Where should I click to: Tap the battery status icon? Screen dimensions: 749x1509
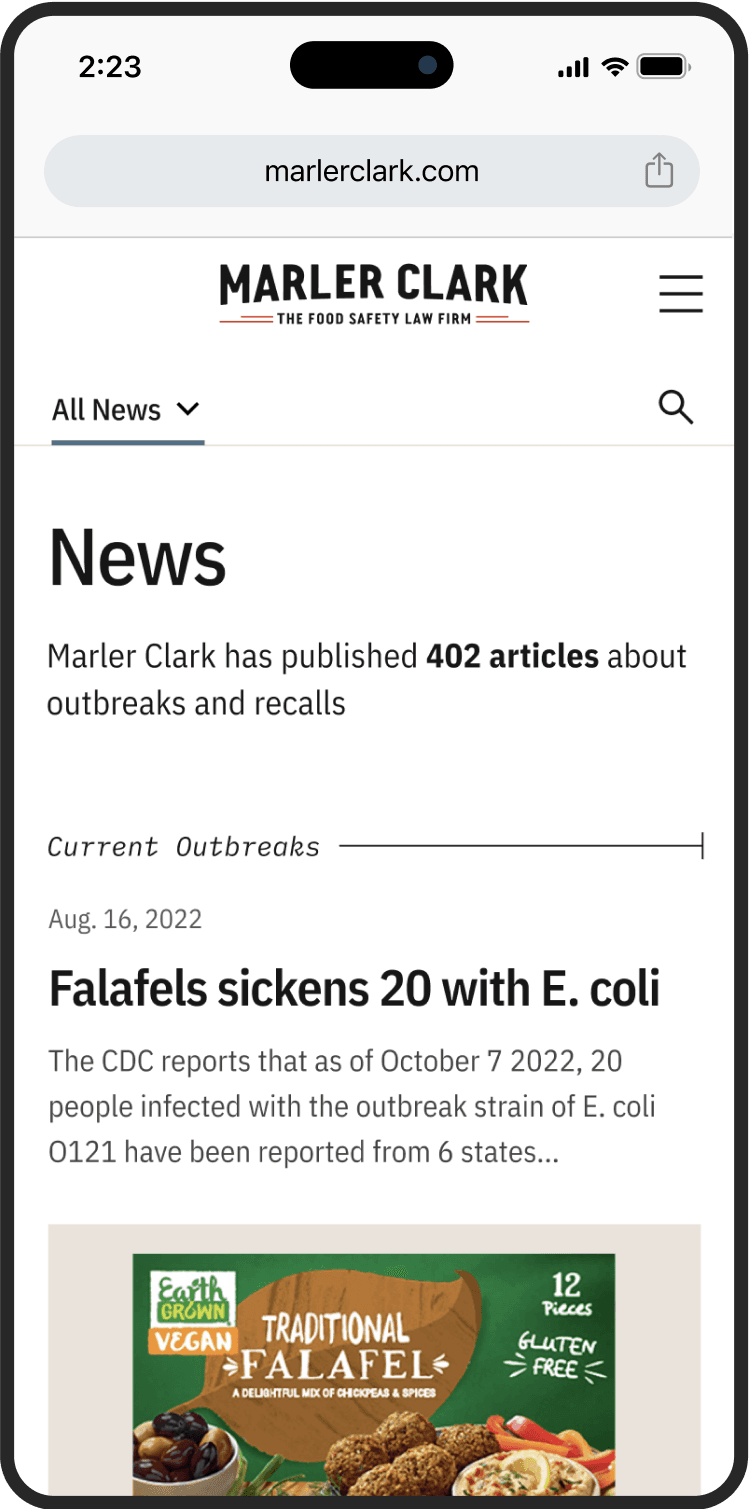pos(663,67)
